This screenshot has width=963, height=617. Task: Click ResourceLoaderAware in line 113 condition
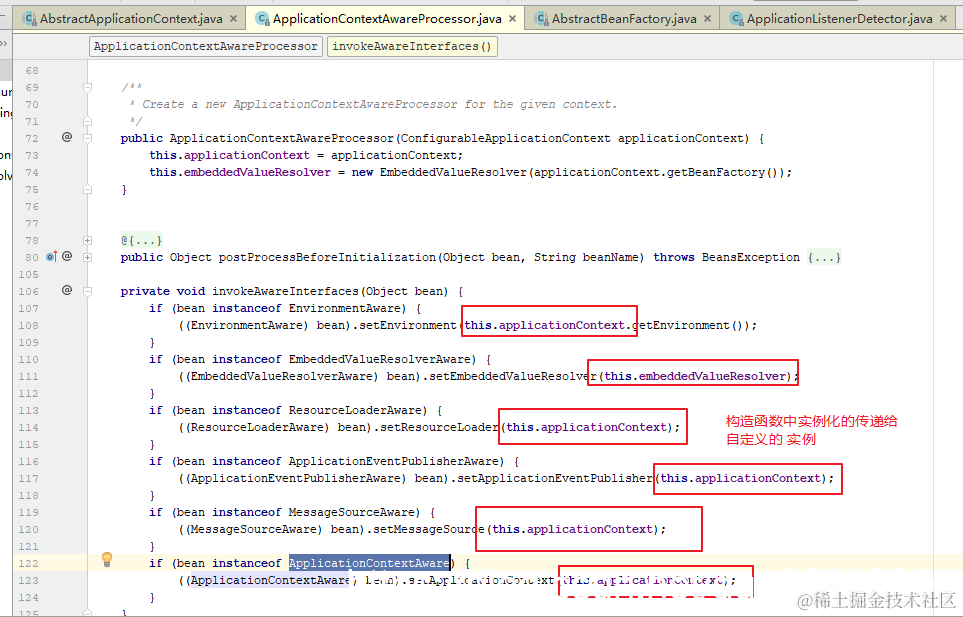click(354, 410)
